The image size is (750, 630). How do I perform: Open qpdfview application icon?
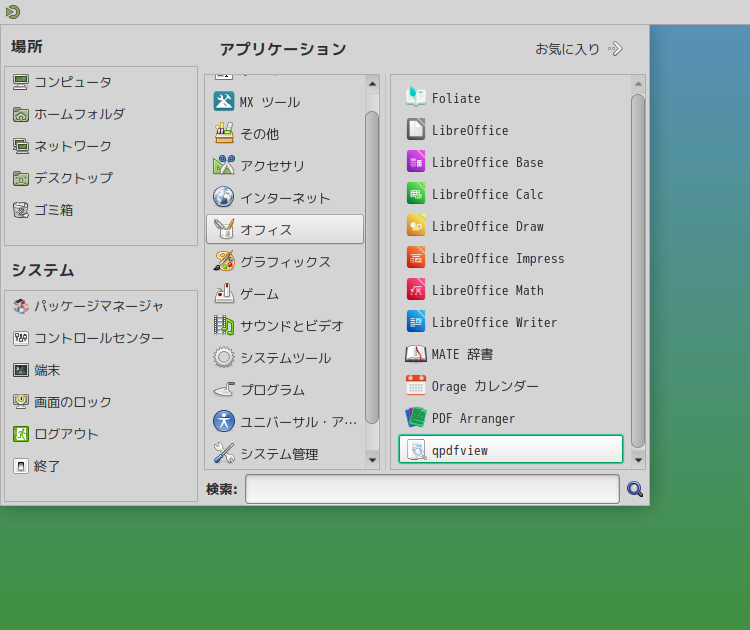(x=416, y=450)
